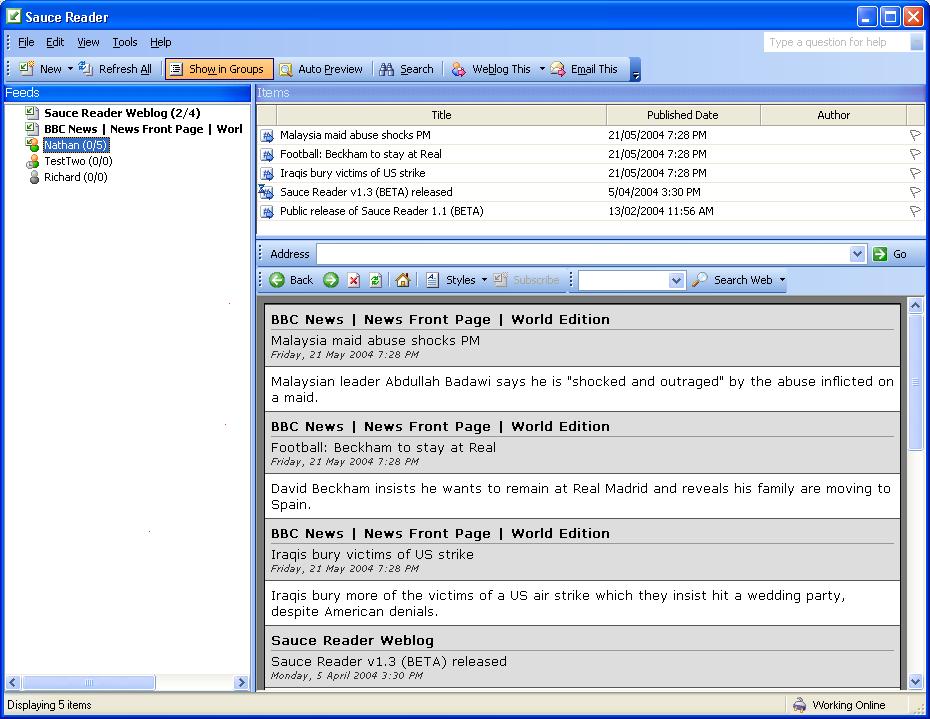Open the main toolbar options overflow arrow

click(635, 69)
